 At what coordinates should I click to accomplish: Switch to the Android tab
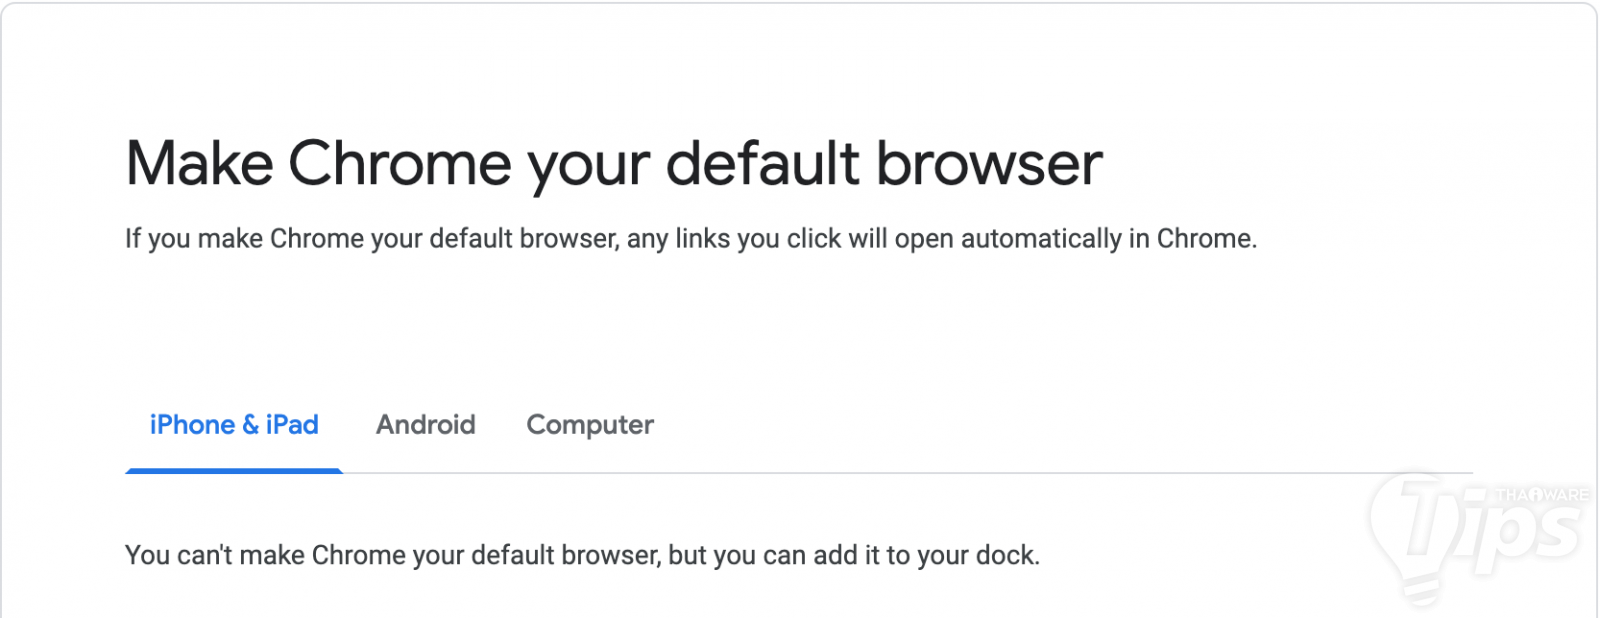[425, 425]
